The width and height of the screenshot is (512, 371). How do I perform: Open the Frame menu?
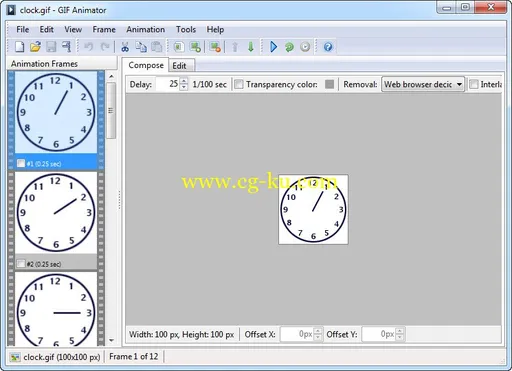click(x=104, y=29)
